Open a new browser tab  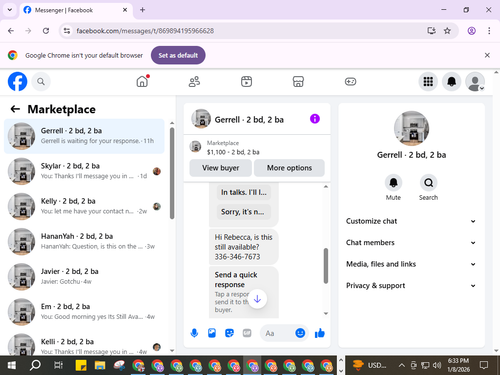pos(142,10)
